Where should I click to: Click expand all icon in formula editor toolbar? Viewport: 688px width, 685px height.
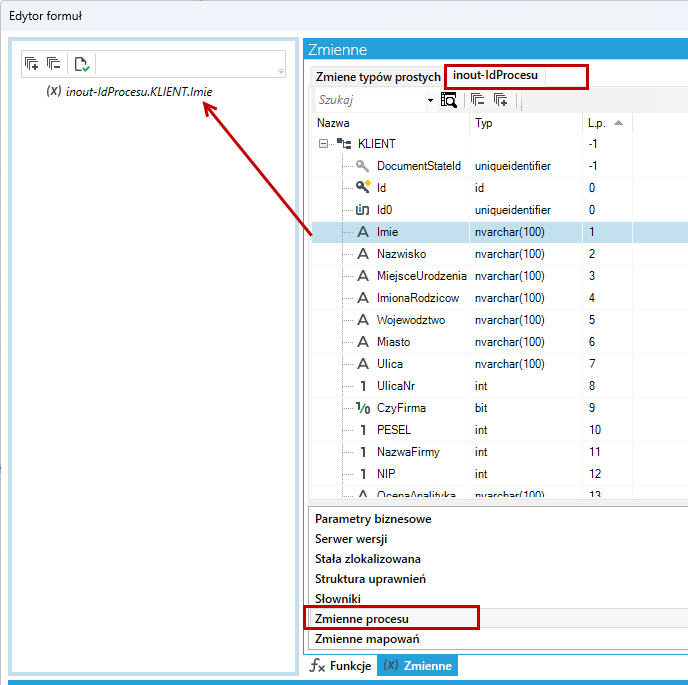32,64
